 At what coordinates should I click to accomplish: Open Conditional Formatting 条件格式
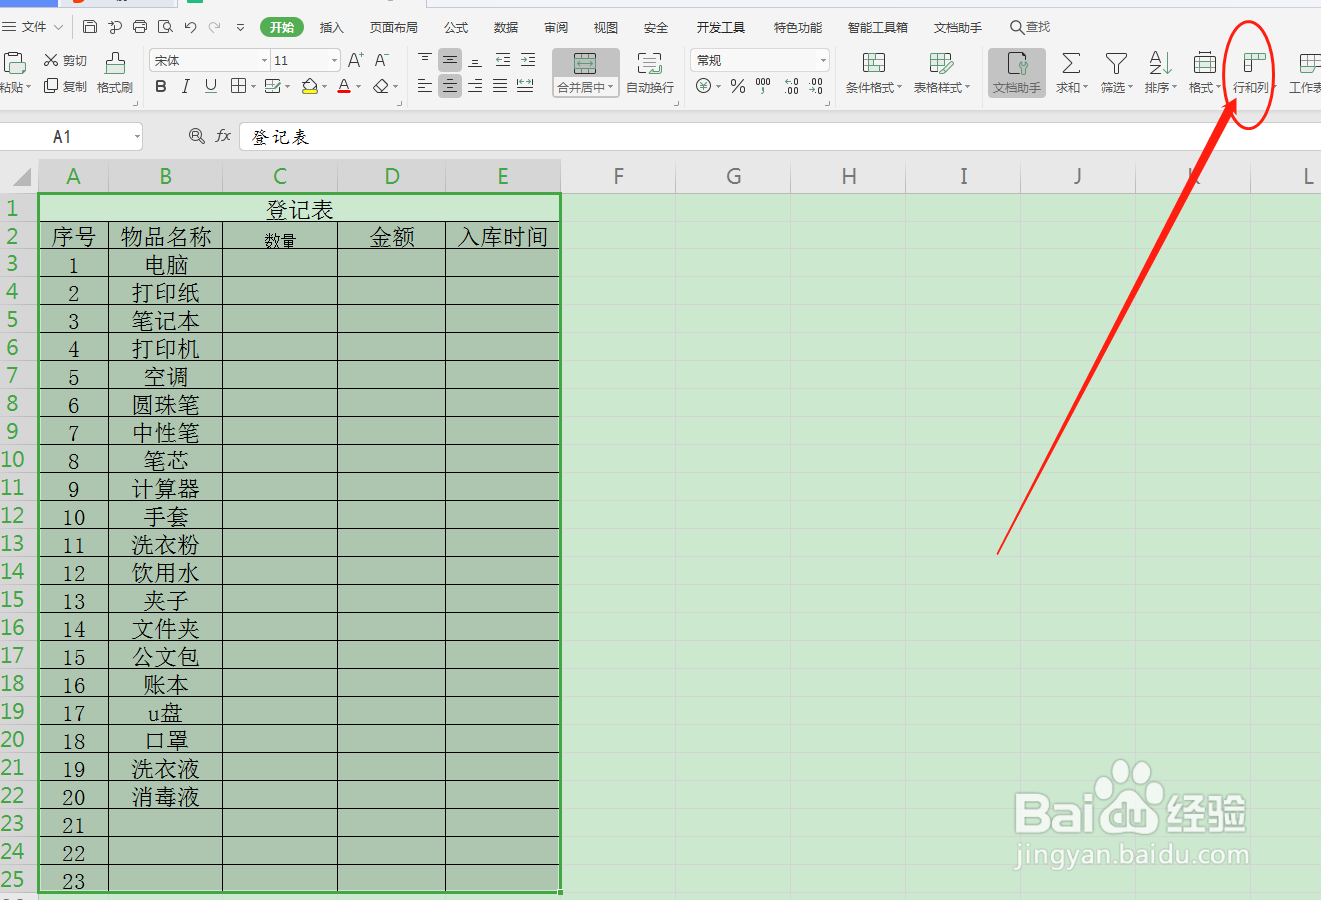pyautogui.click(x=874, y=72)
